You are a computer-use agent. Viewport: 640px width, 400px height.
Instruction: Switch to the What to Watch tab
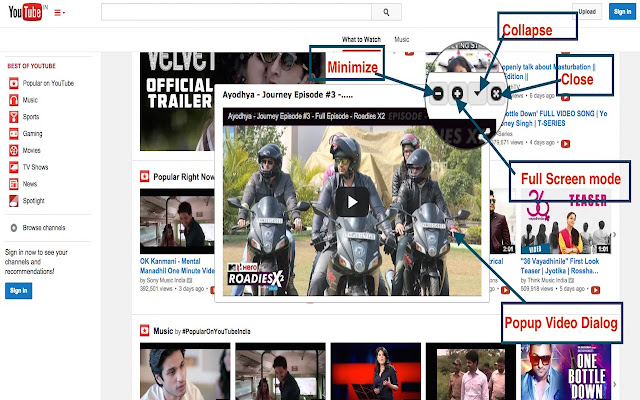[361, 40]
